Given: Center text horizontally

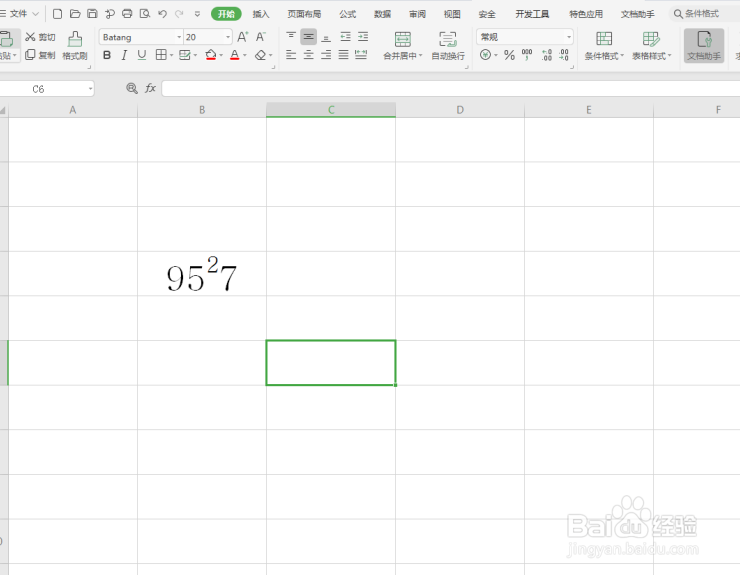Looking at the screenshot, I should pyautogui.click(x=309, y=55).
